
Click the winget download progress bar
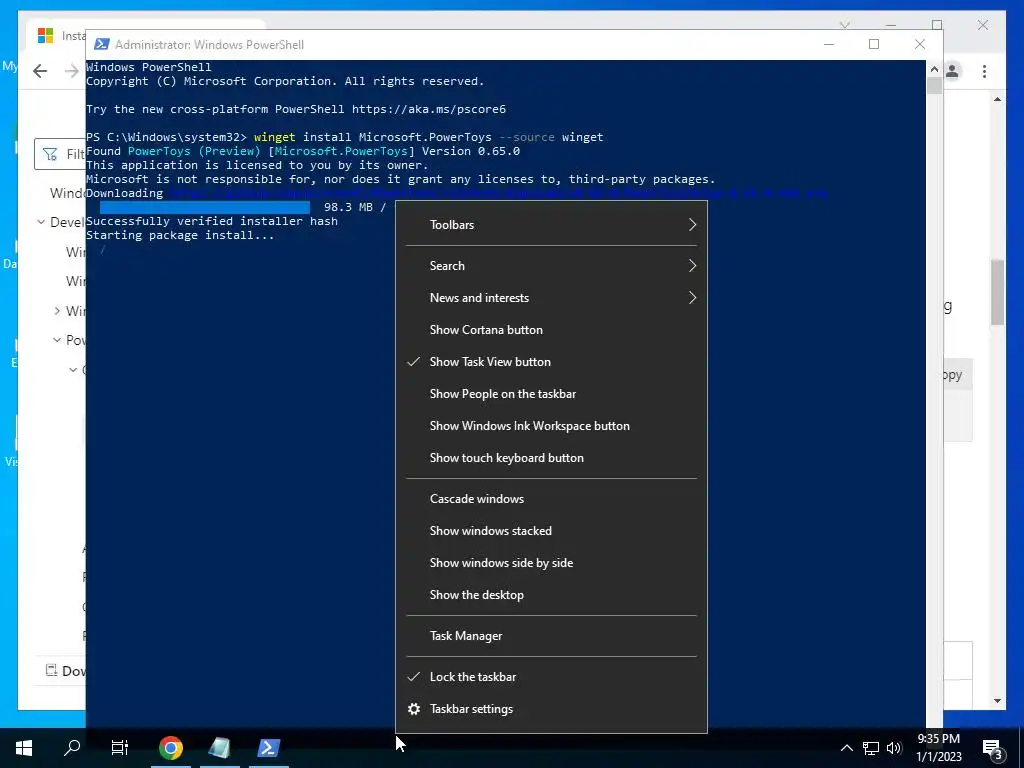coord(205,207)
